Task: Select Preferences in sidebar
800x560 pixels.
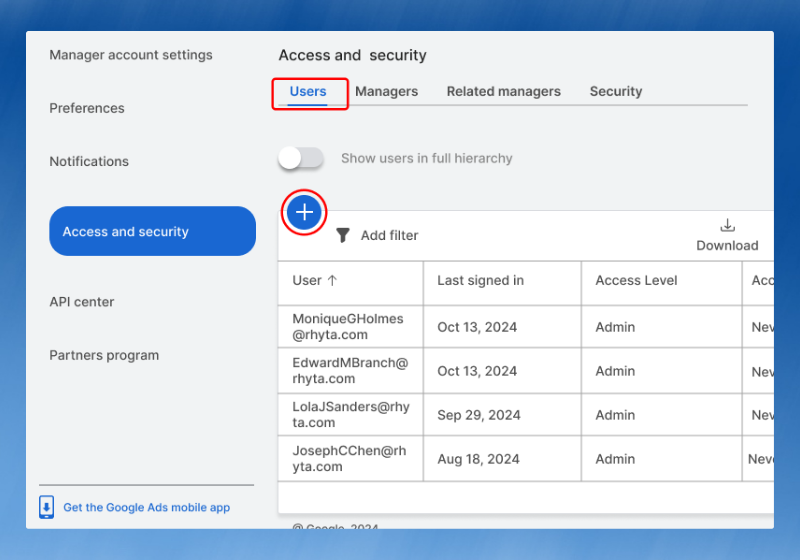Action: [x=87, y=108]
